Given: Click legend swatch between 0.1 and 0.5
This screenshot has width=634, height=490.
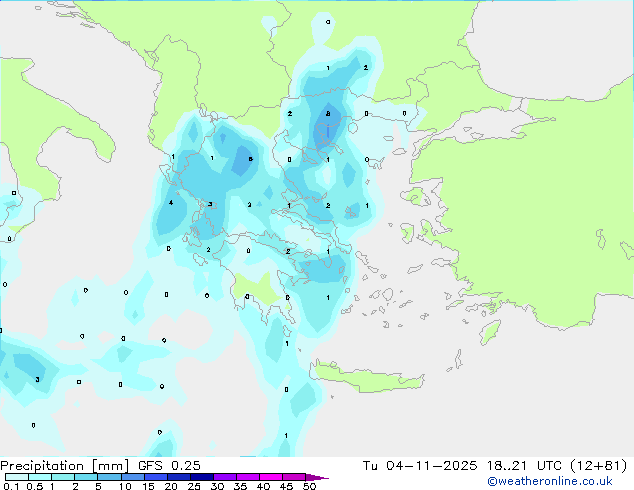Looking at the screenshot, I should click(x=17, y=477).
